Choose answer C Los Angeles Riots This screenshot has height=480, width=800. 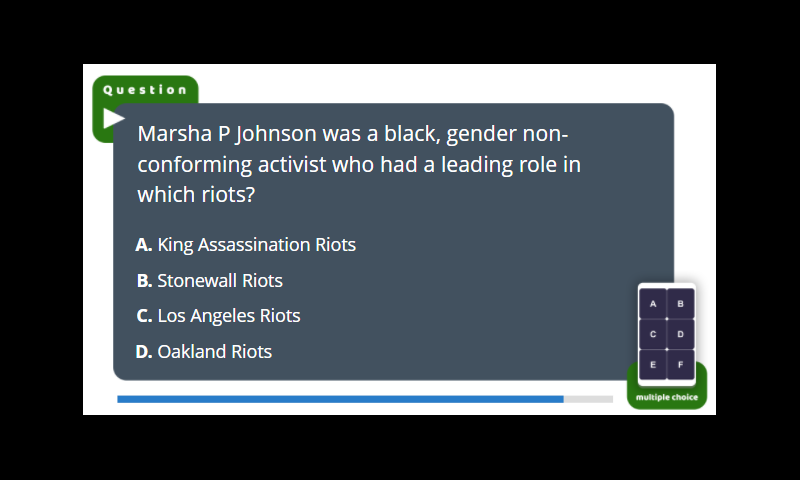pos(218,316)
